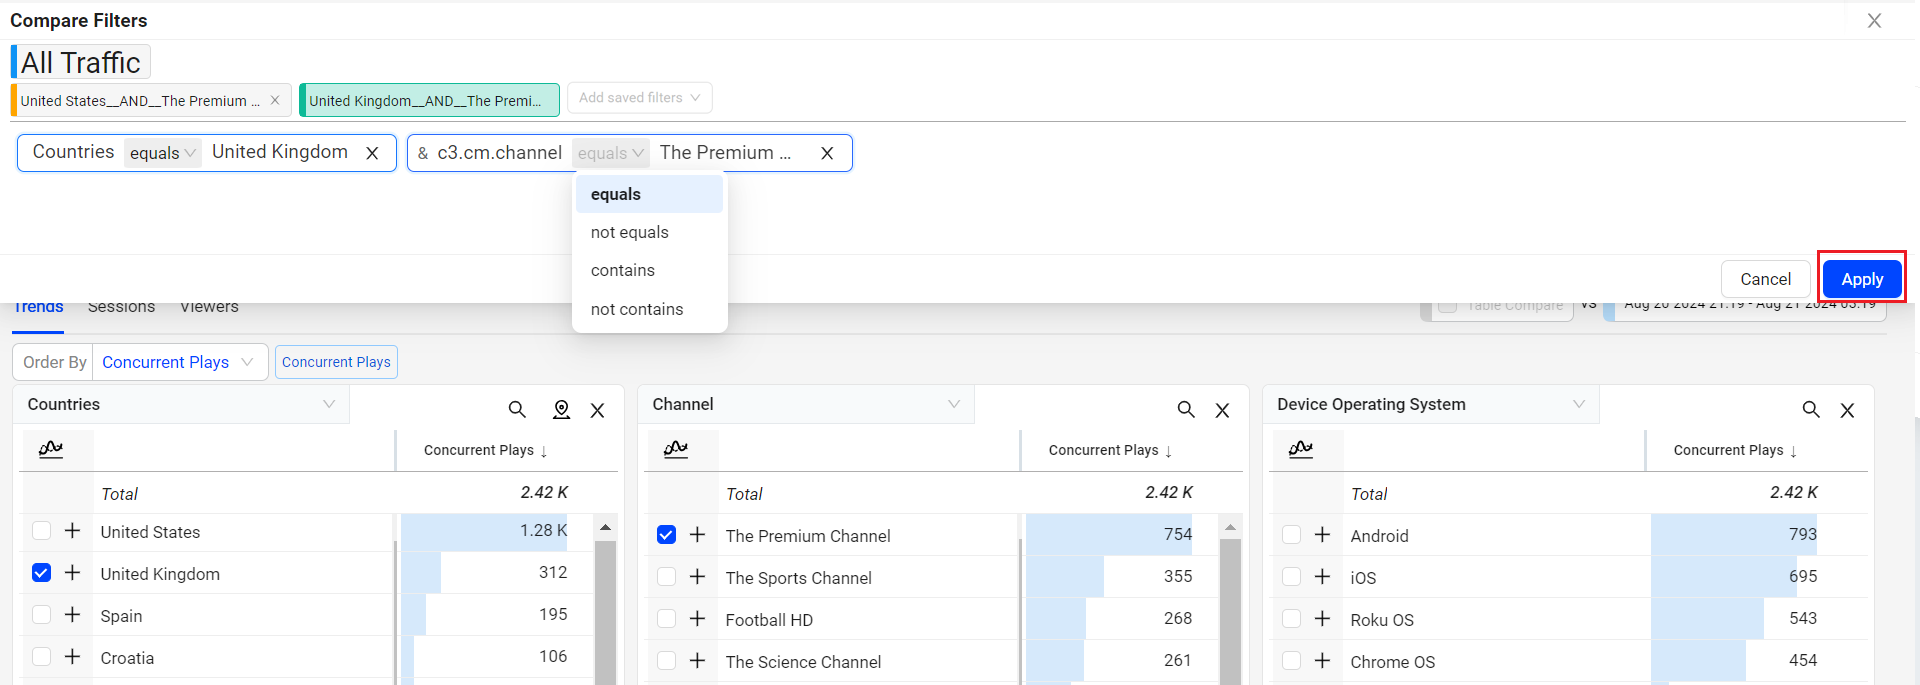Screen dimensions: 1920x685
Task: Add Spain row using its plus icon
Action: [72, 615]
